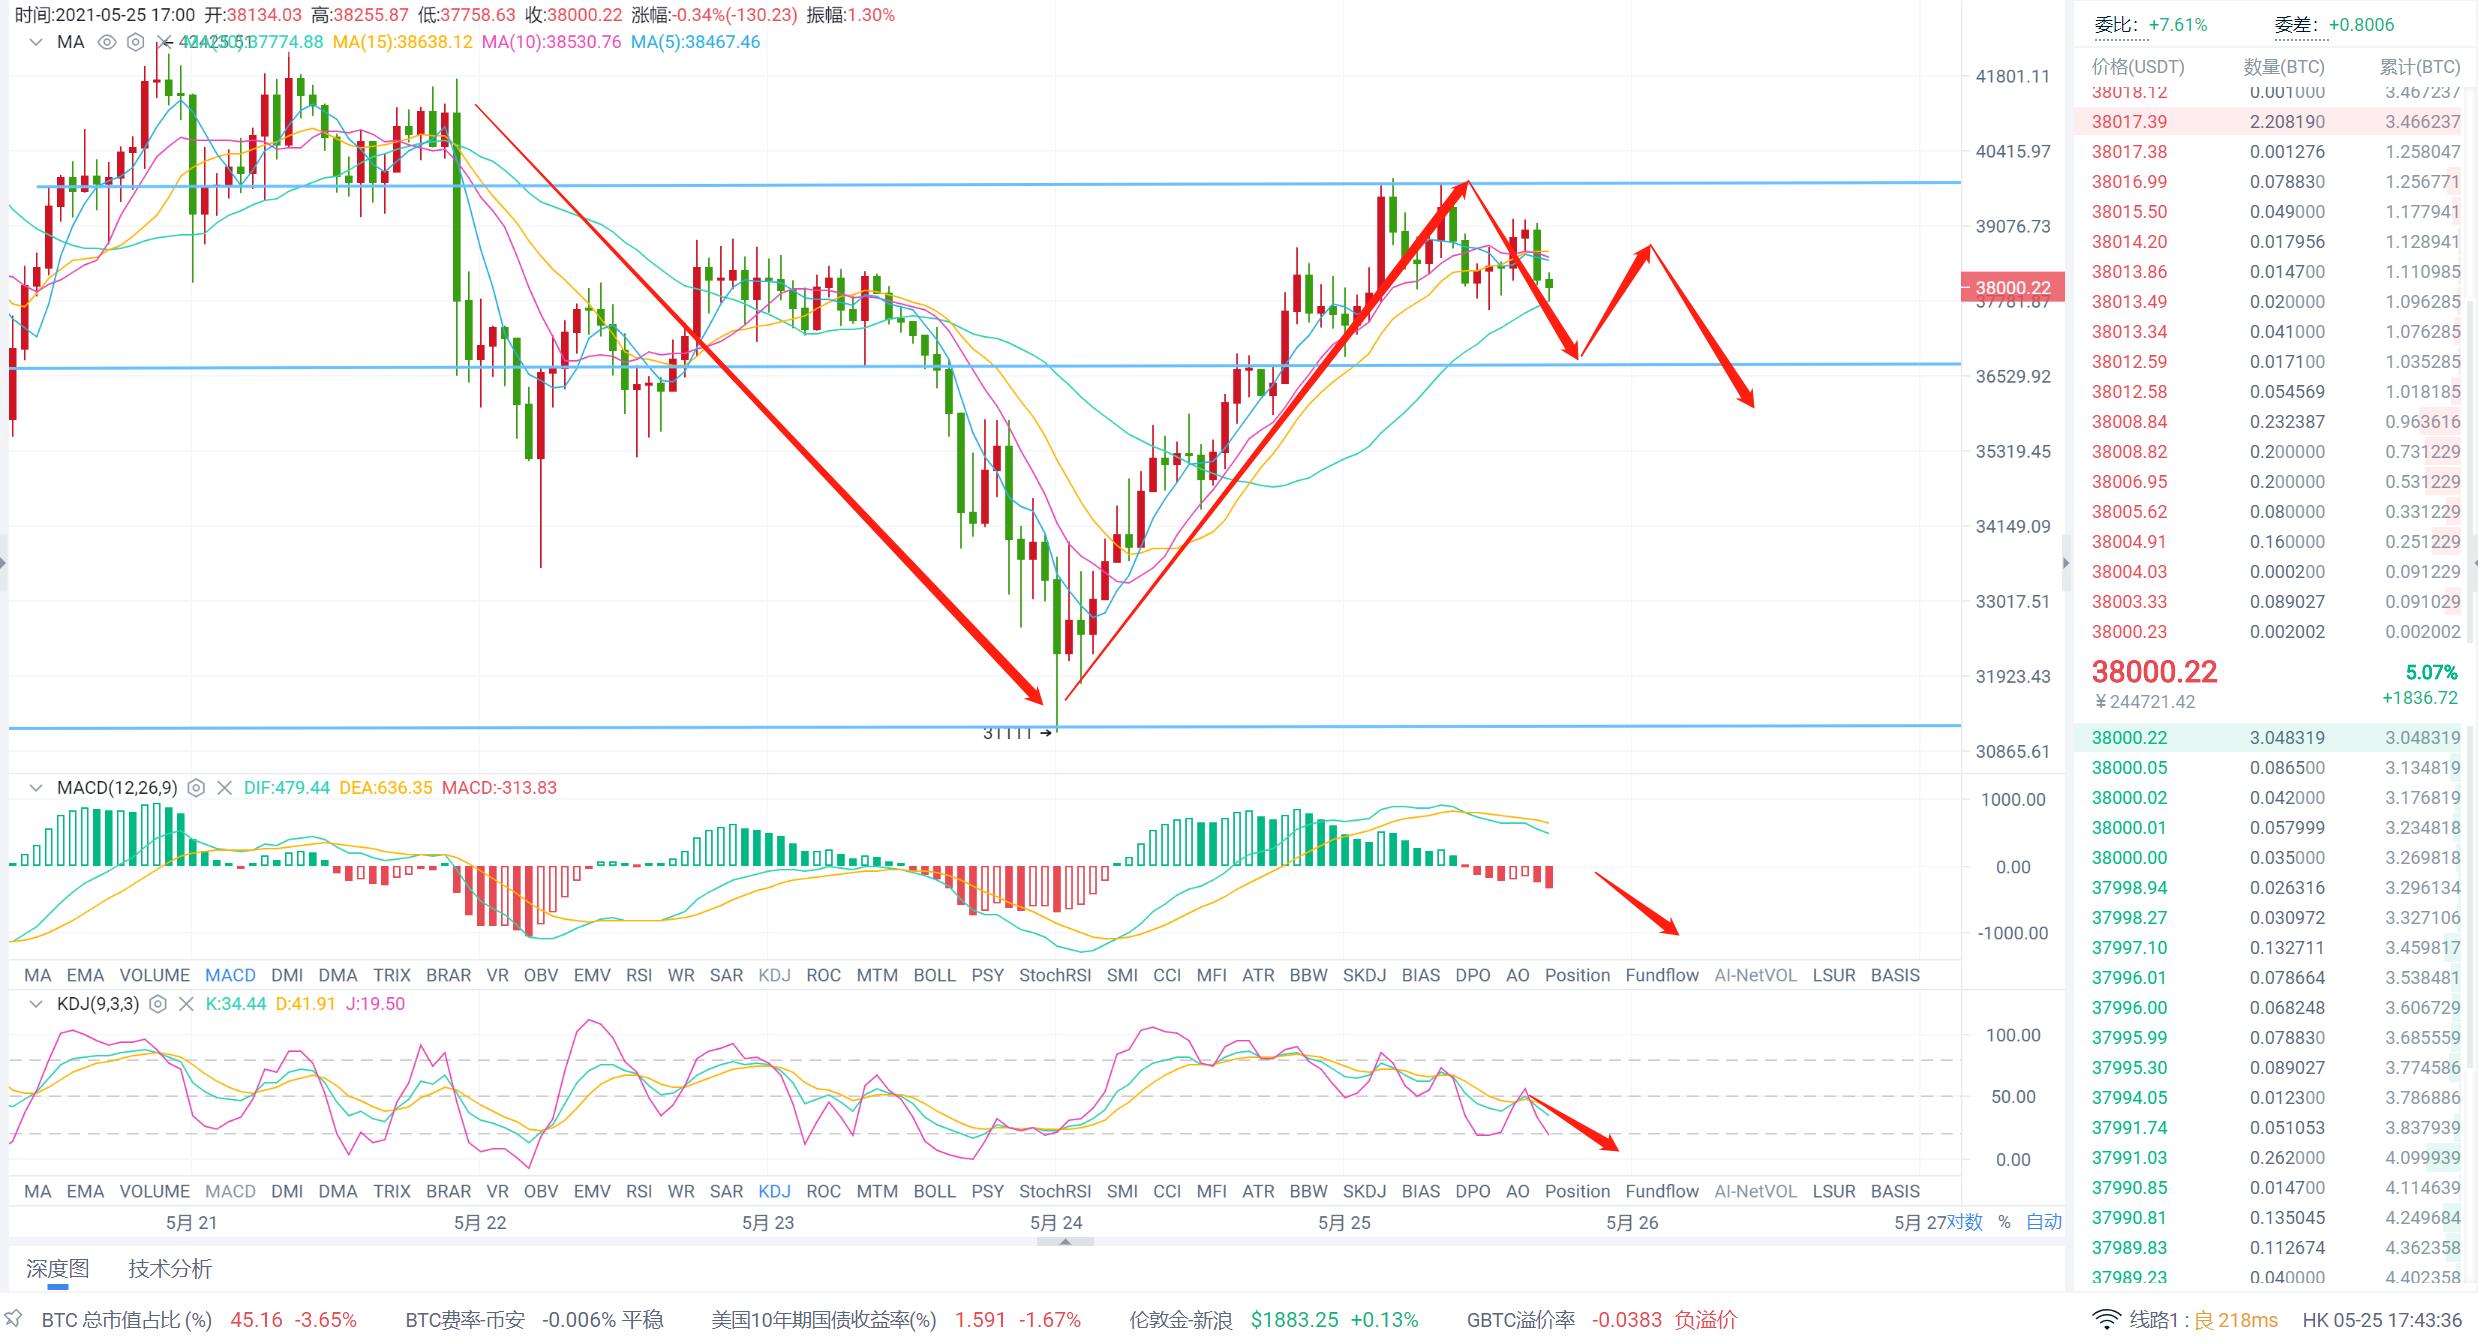Open MACD(12,26,9) settings gear icon

[196, 788]
